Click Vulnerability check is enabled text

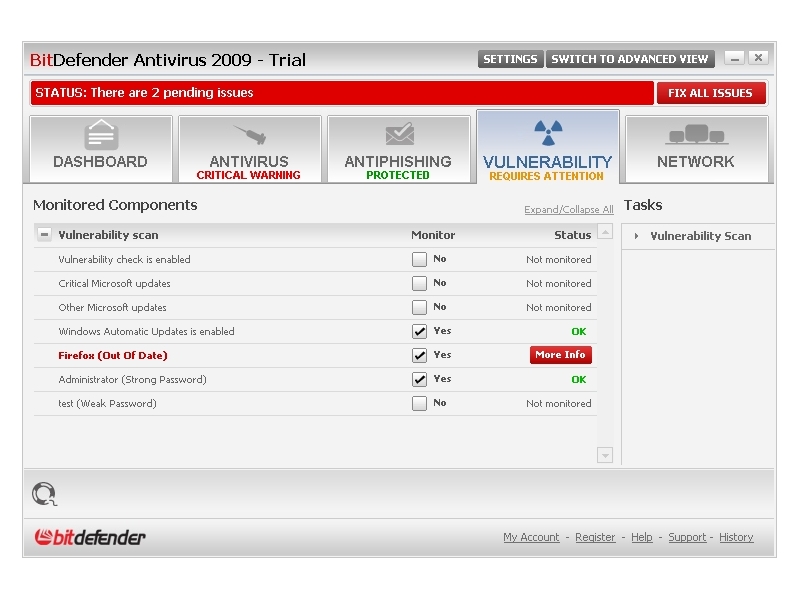124,260
